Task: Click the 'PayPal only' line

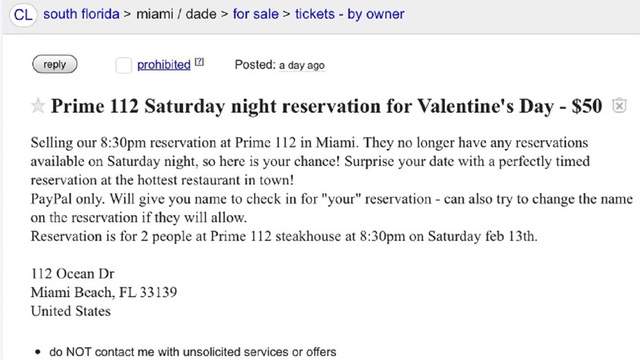Action: 331,208
